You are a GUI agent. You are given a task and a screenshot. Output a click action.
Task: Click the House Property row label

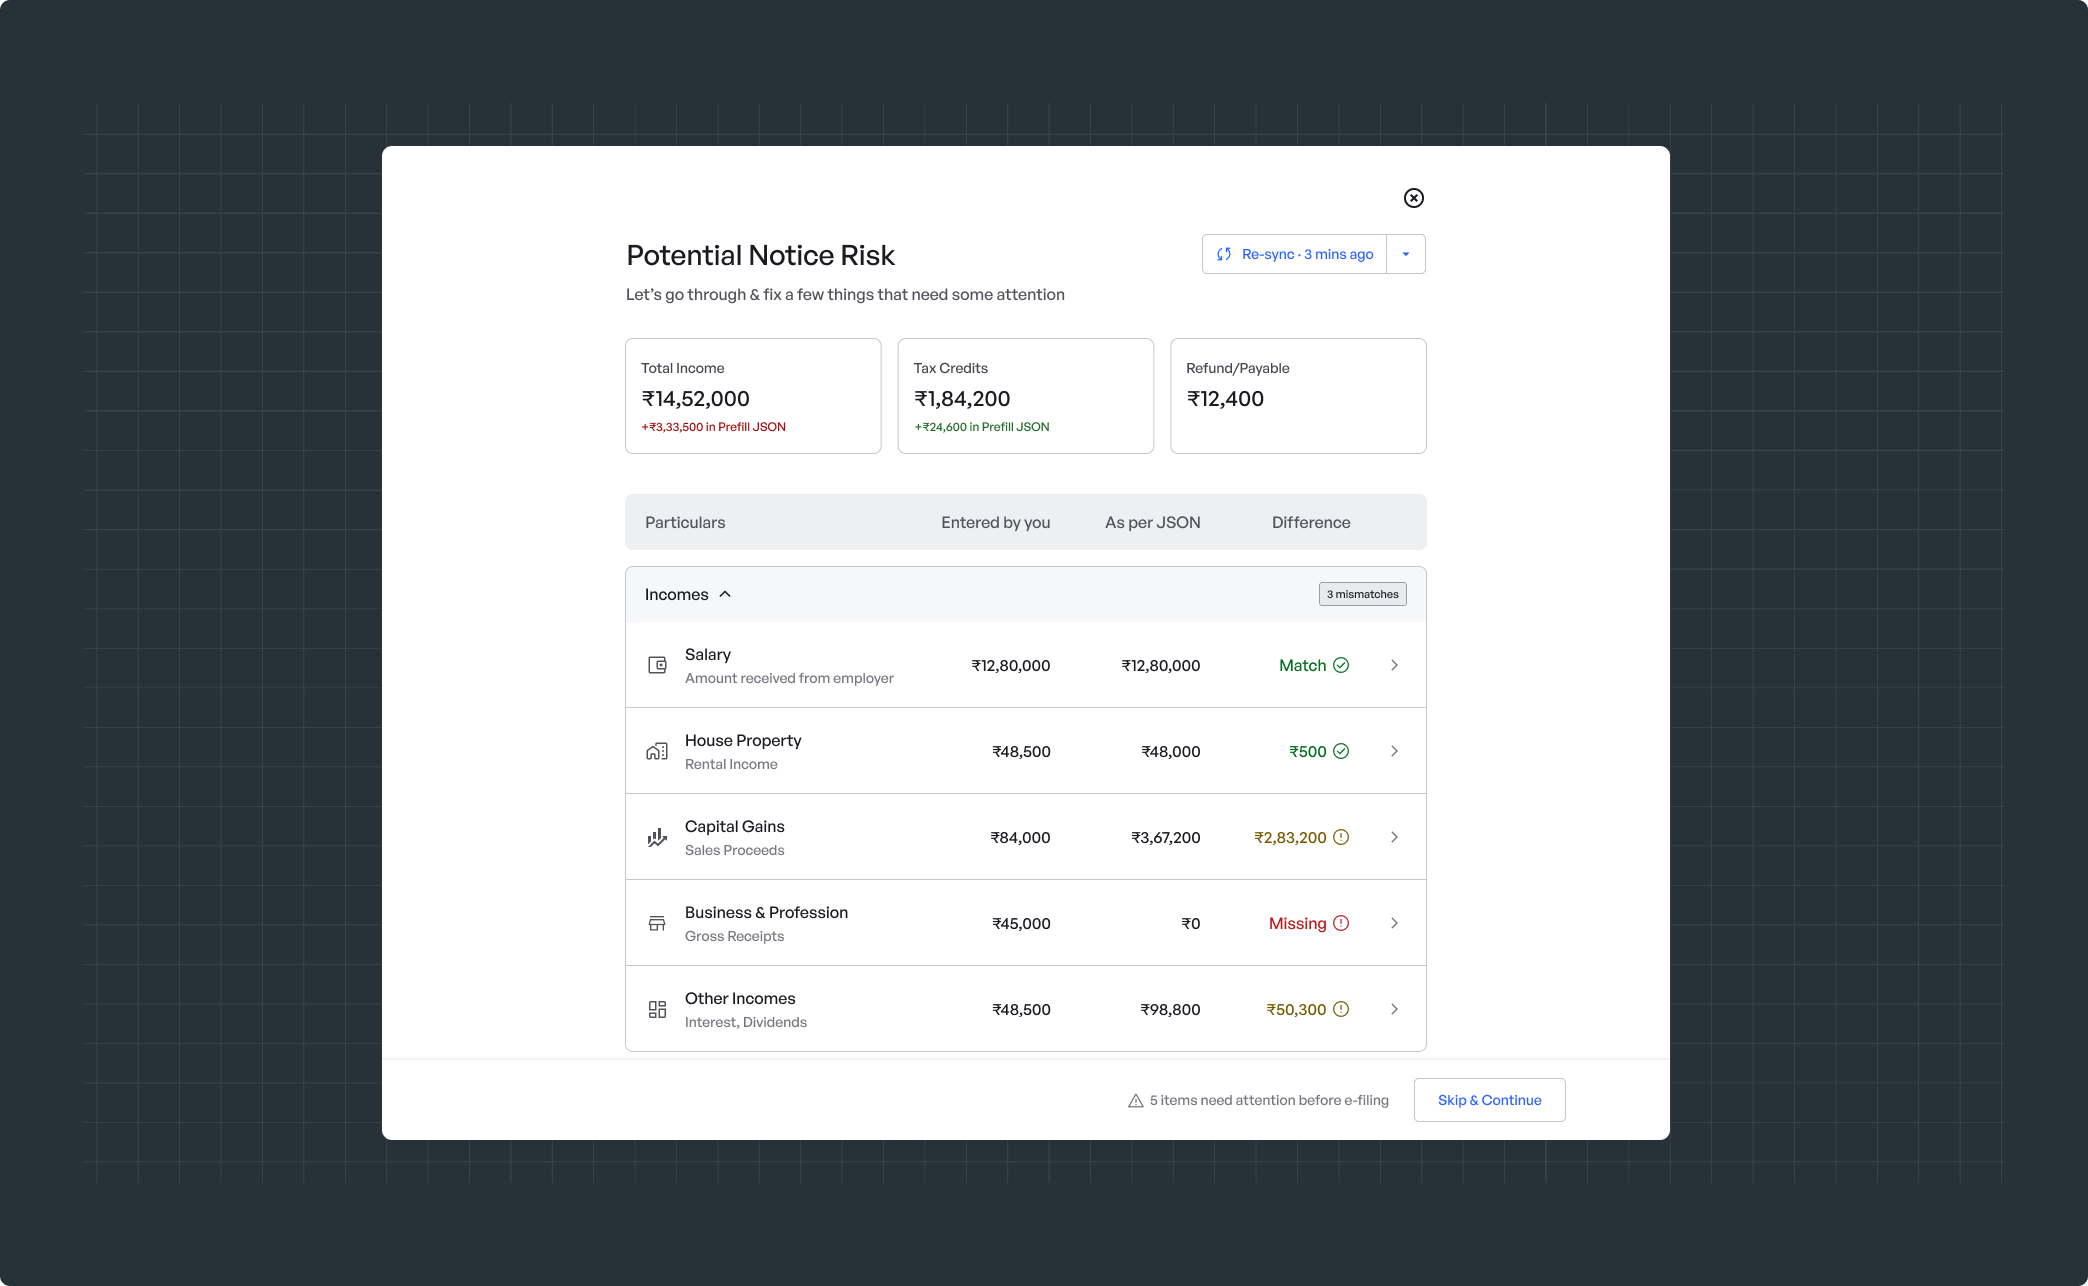[x=743, y=740]
